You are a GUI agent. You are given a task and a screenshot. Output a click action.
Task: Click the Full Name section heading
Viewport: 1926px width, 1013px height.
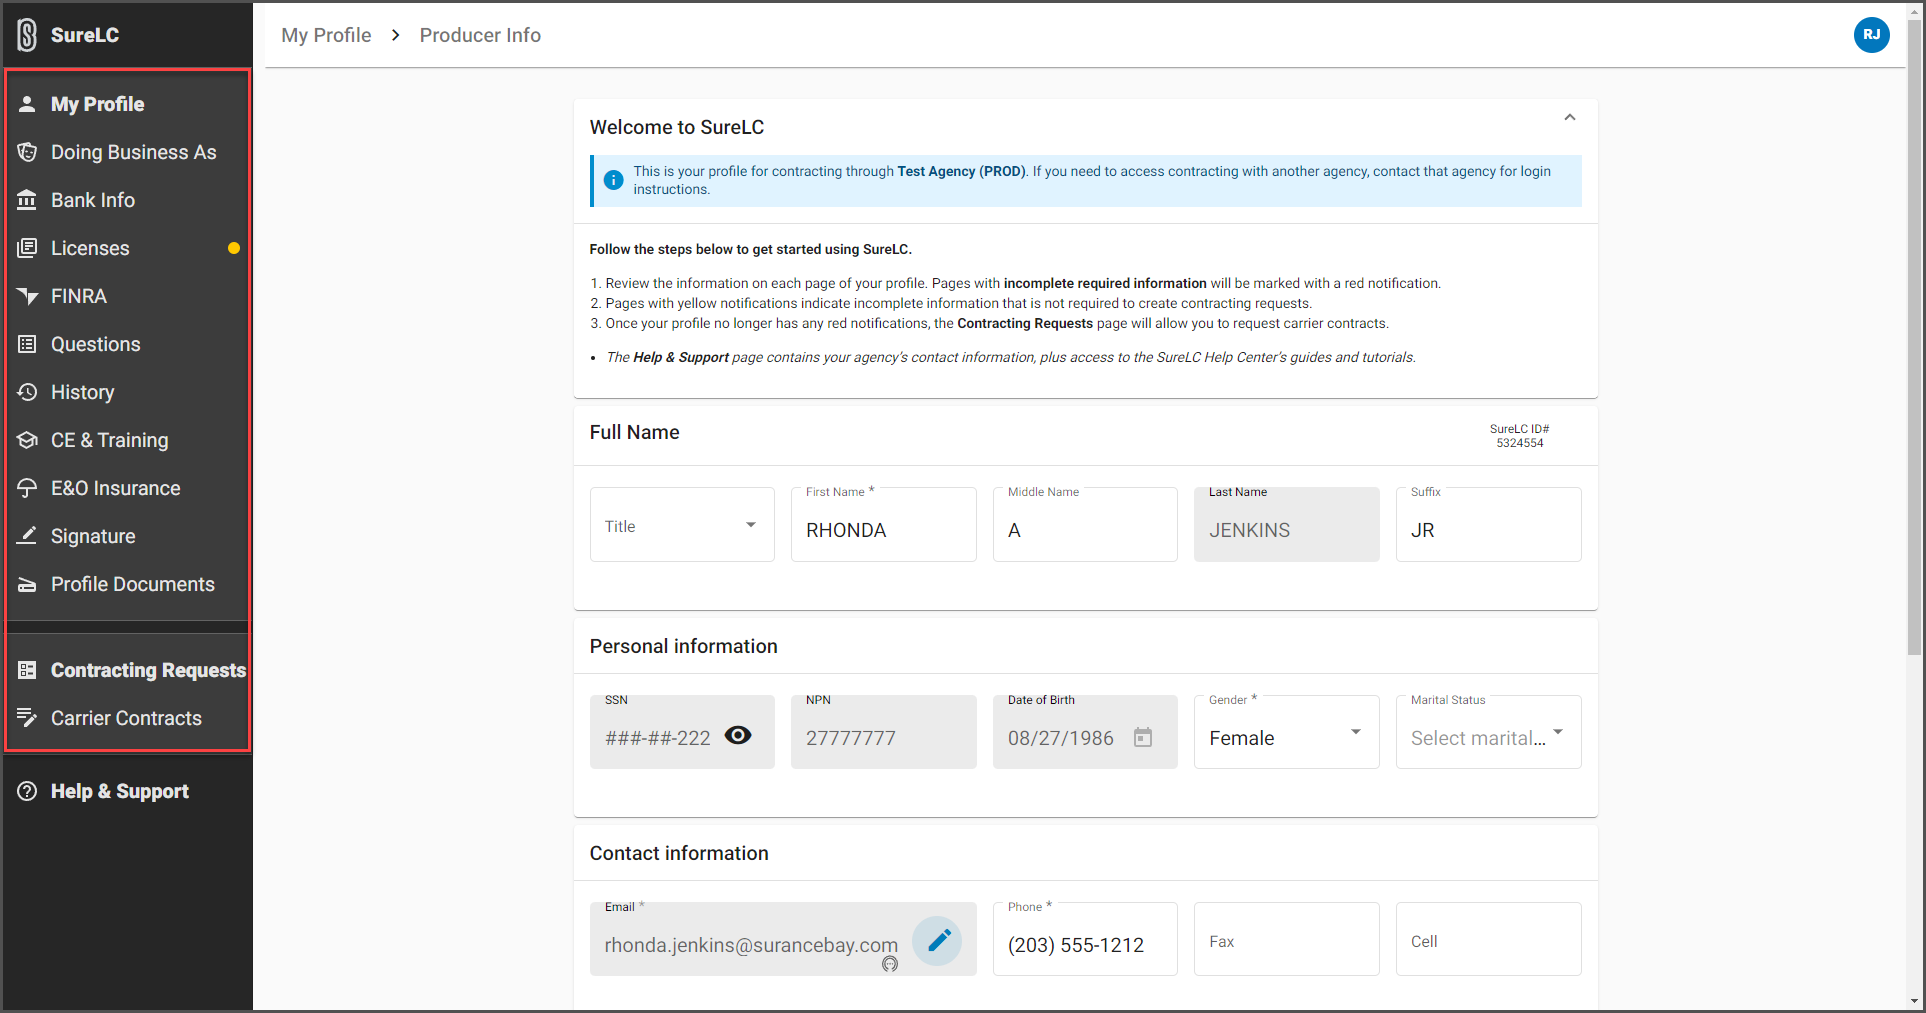(634, 432)
